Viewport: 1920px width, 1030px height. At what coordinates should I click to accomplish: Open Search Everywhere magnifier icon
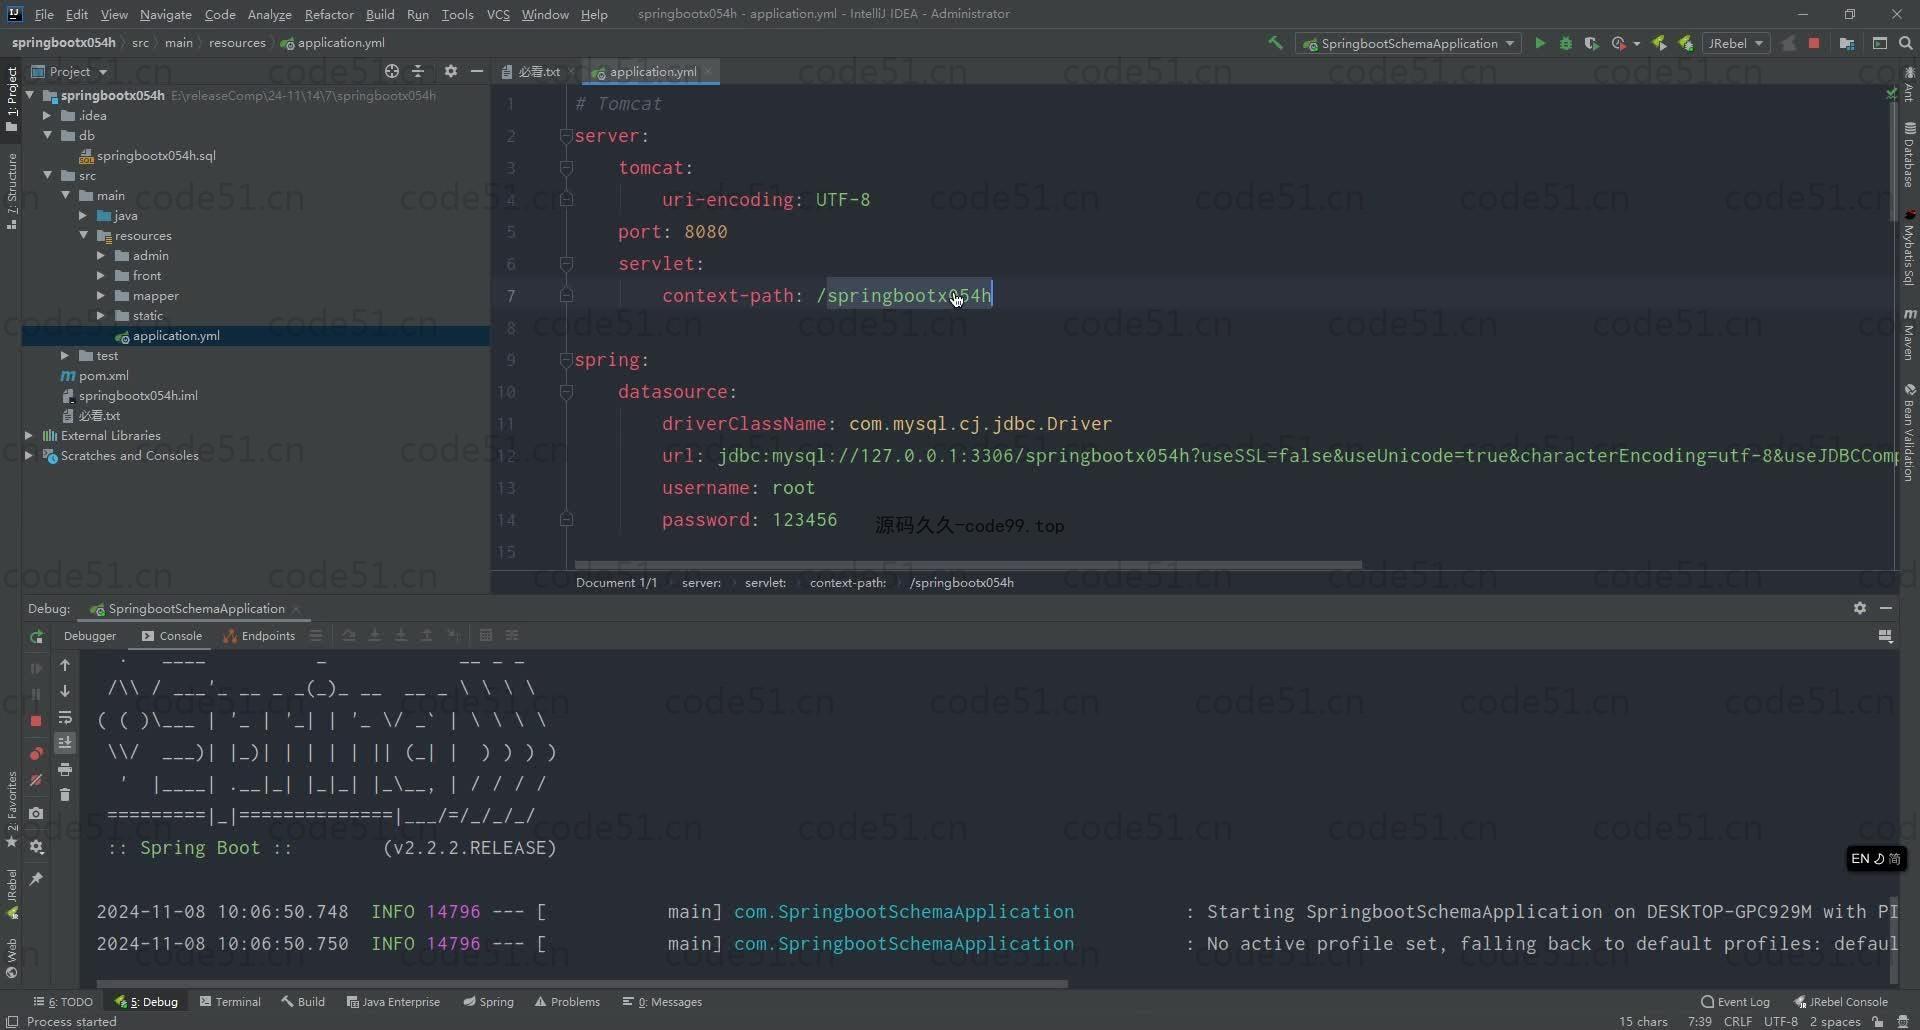(x=1906, y=43)
